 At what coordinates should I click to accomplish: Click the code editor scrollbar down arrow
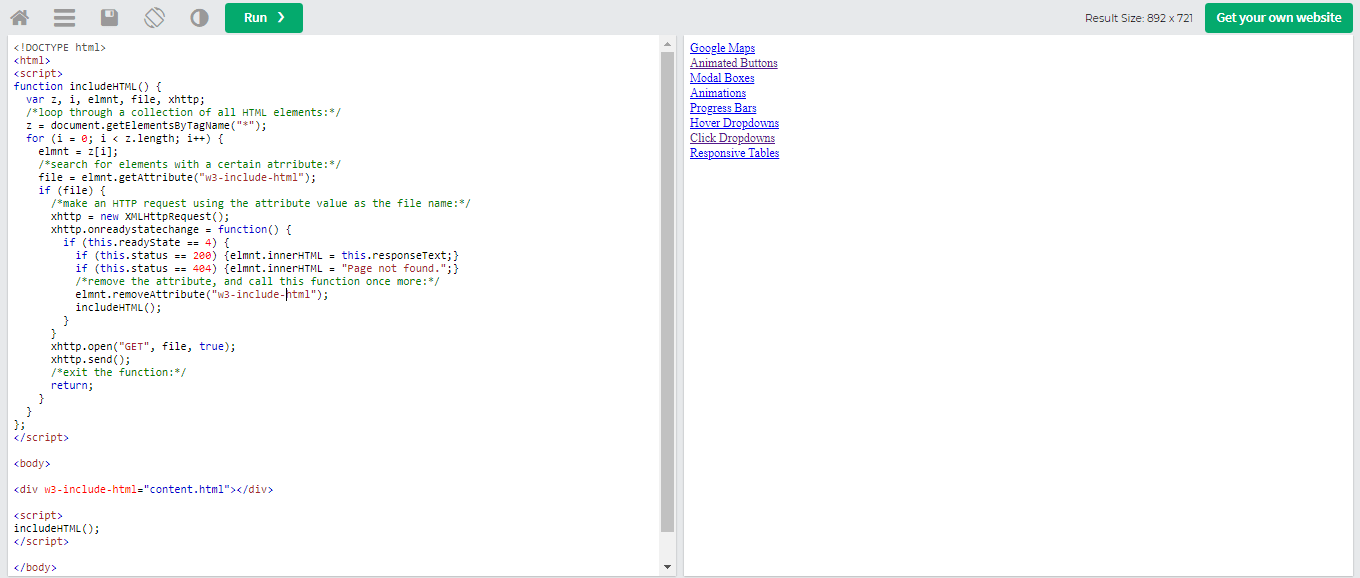[668, 567]
